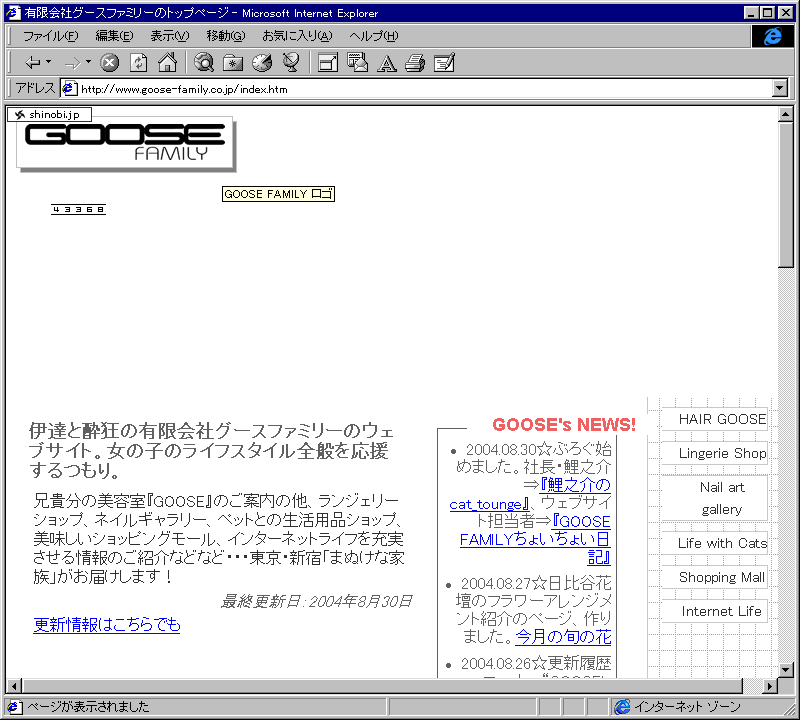Open the 鯉之介のcat tounge blog link
This screenshot has width=800, height=720.
531,494
